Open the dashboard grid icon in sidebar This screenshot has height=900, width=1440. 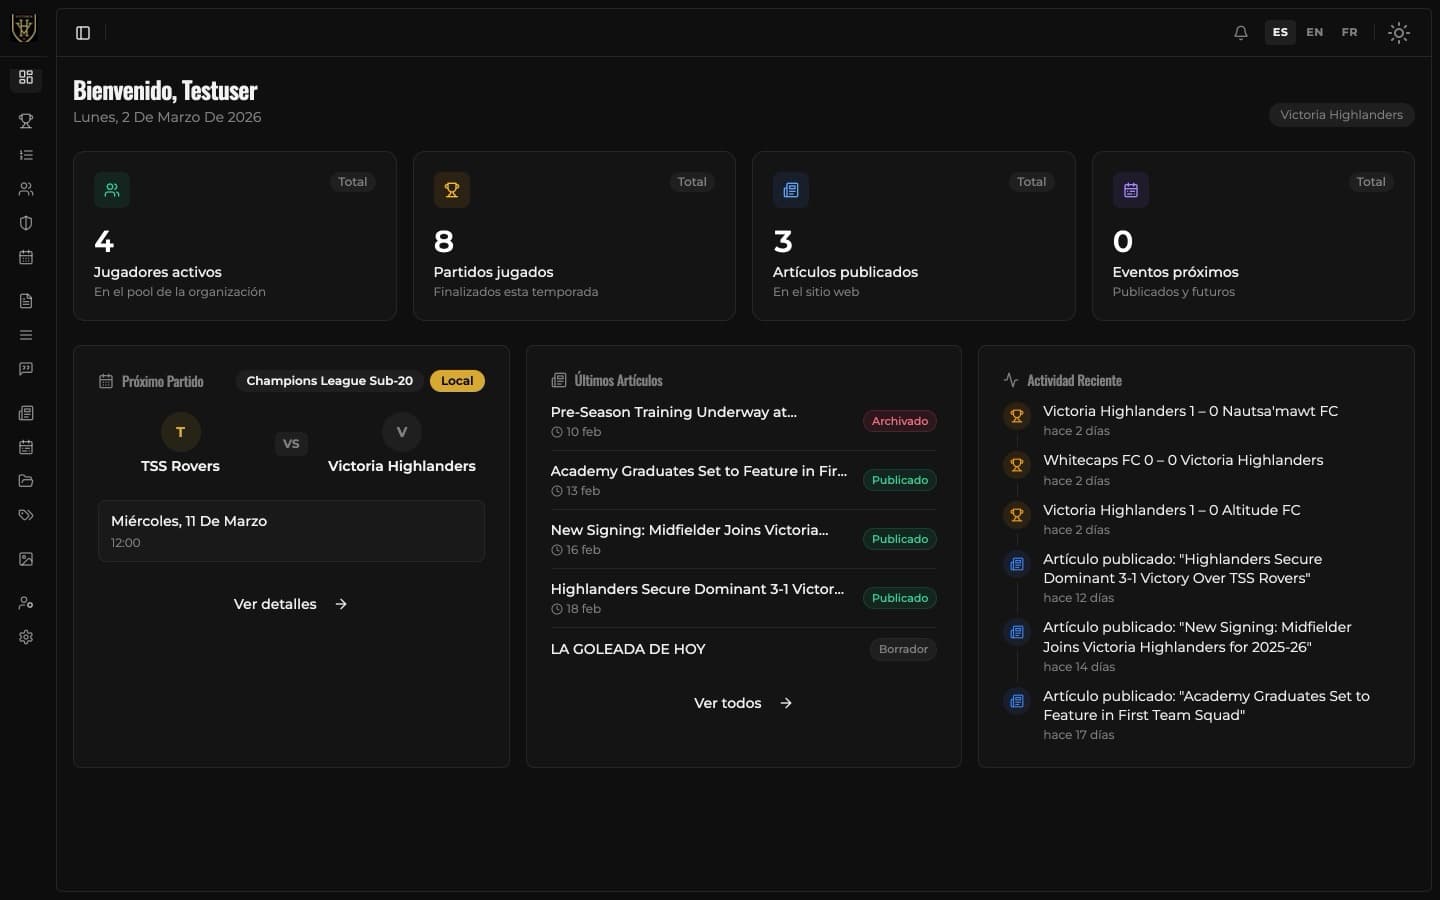click(x=26, y=77)
